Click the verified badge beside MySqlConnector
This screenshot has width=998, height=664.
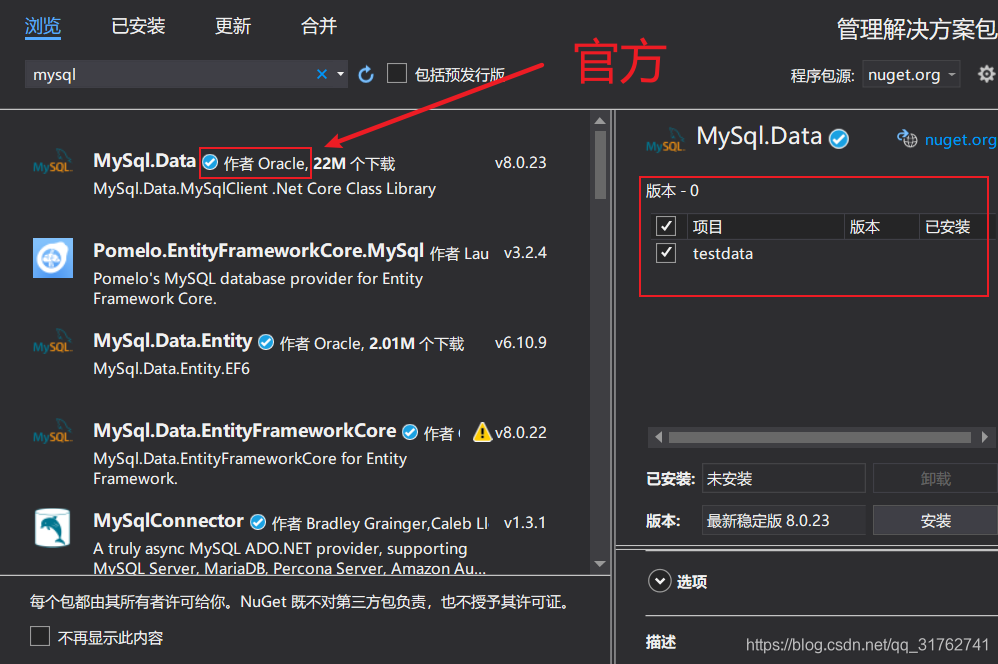point(258,522)
